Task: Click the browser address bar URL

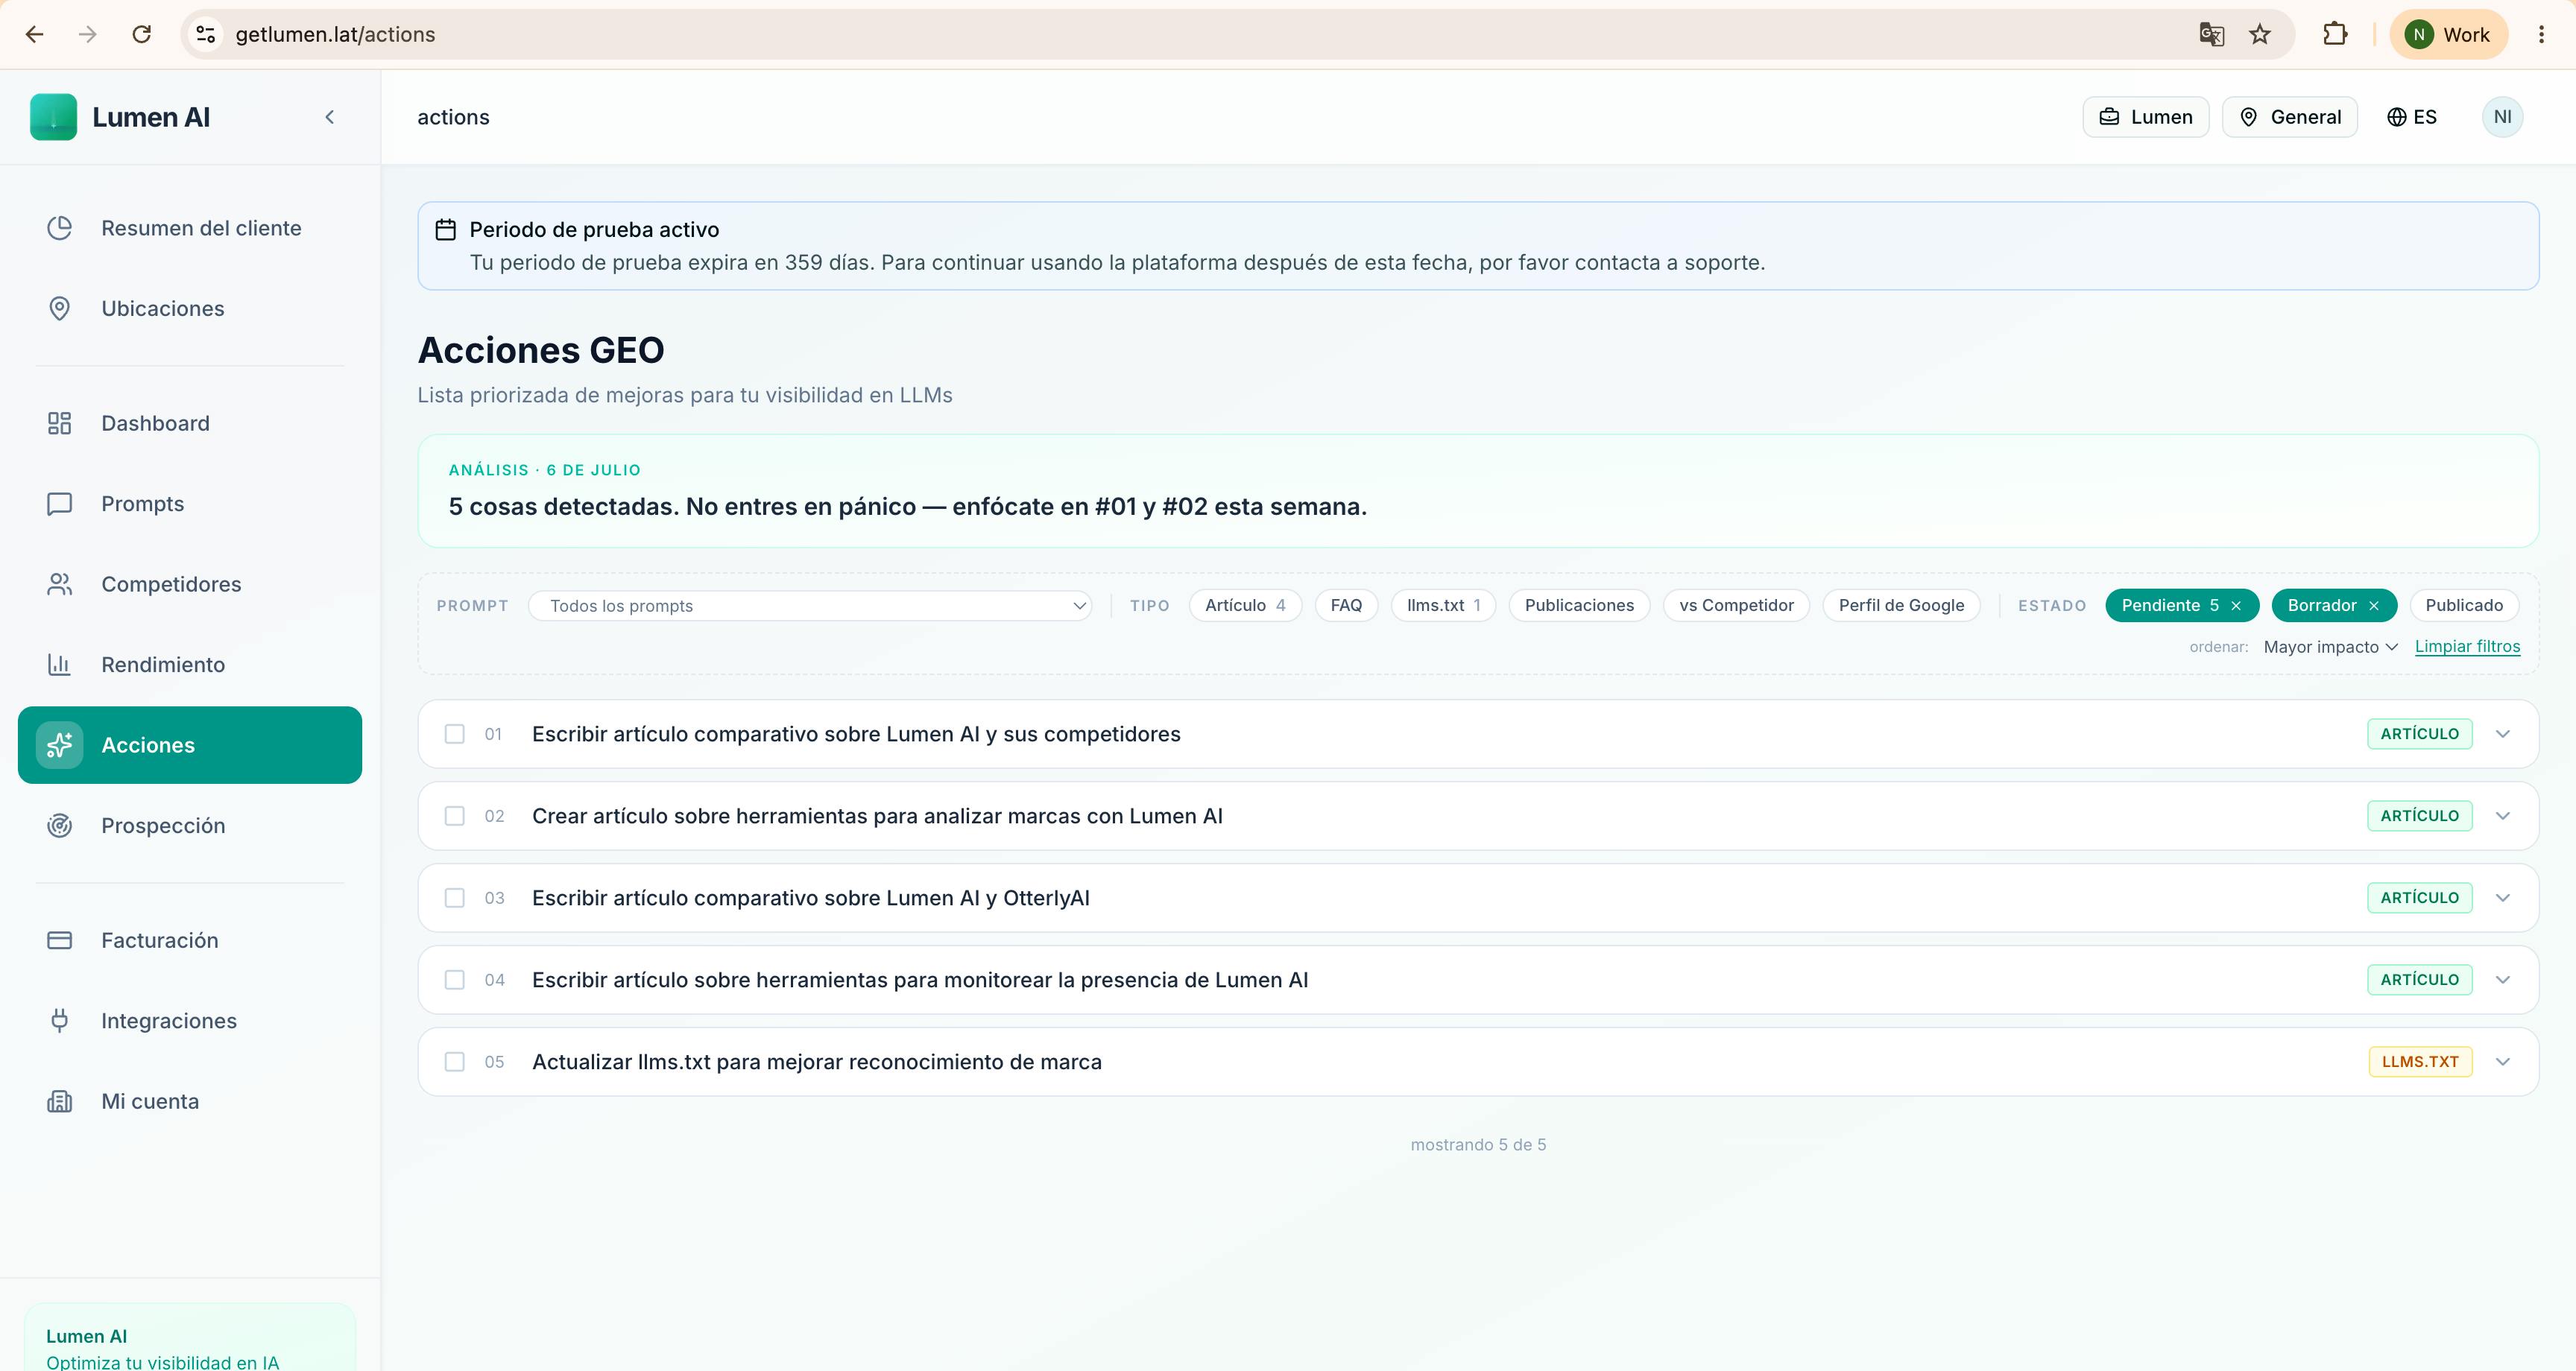Action: pos(335,34)
